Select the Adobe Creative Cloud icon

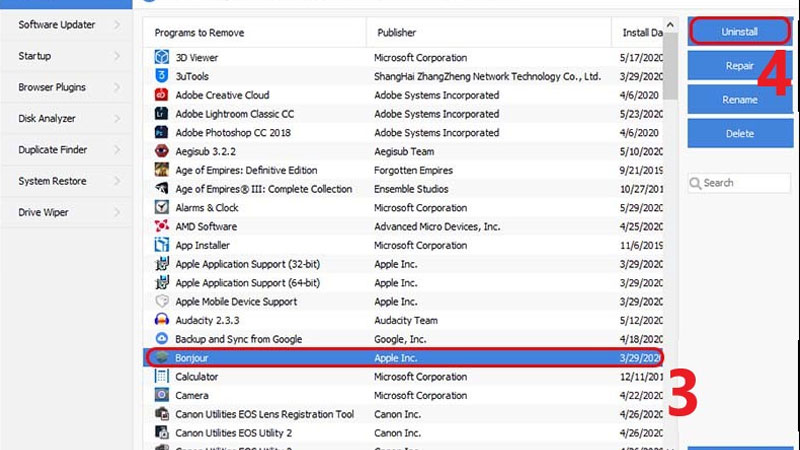tap(161, 95)
